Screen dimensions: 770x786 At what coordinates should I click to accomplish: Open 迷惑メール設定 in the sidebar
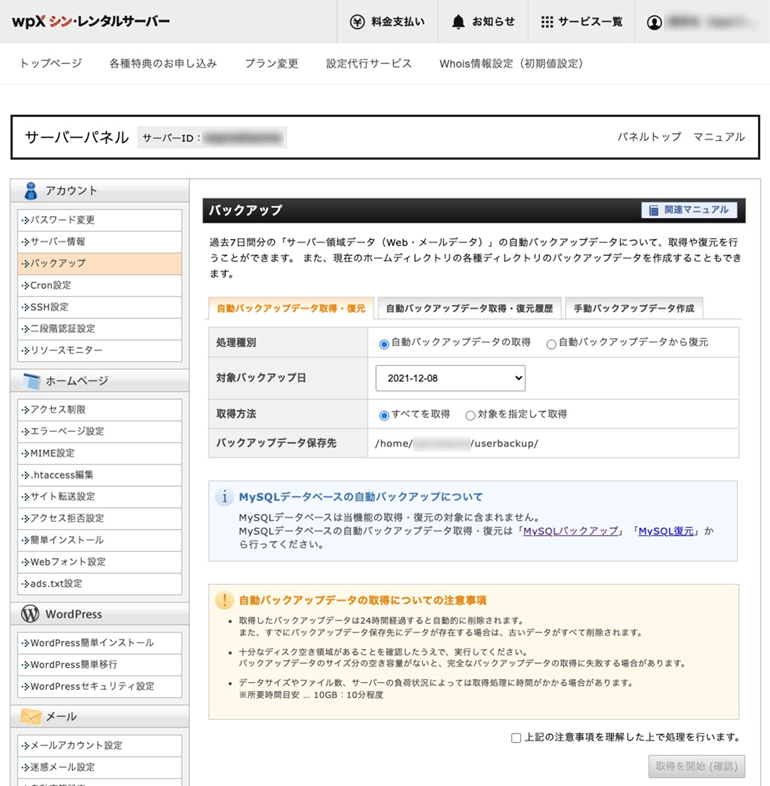[x=99, y=767]
